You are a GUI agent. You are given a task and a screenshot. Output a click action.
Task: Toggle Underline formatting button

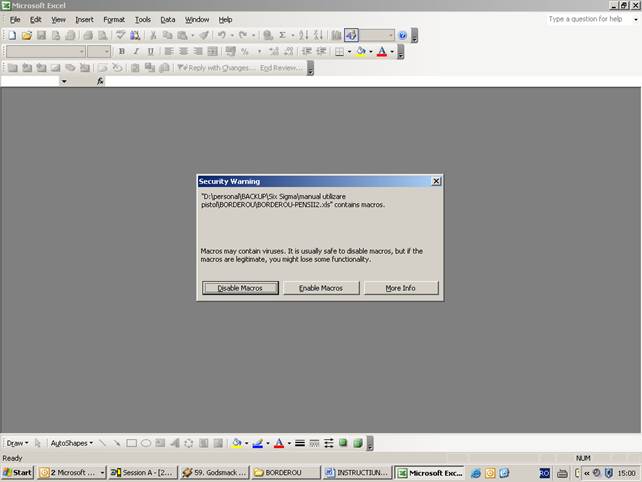[x=151, y=52]
